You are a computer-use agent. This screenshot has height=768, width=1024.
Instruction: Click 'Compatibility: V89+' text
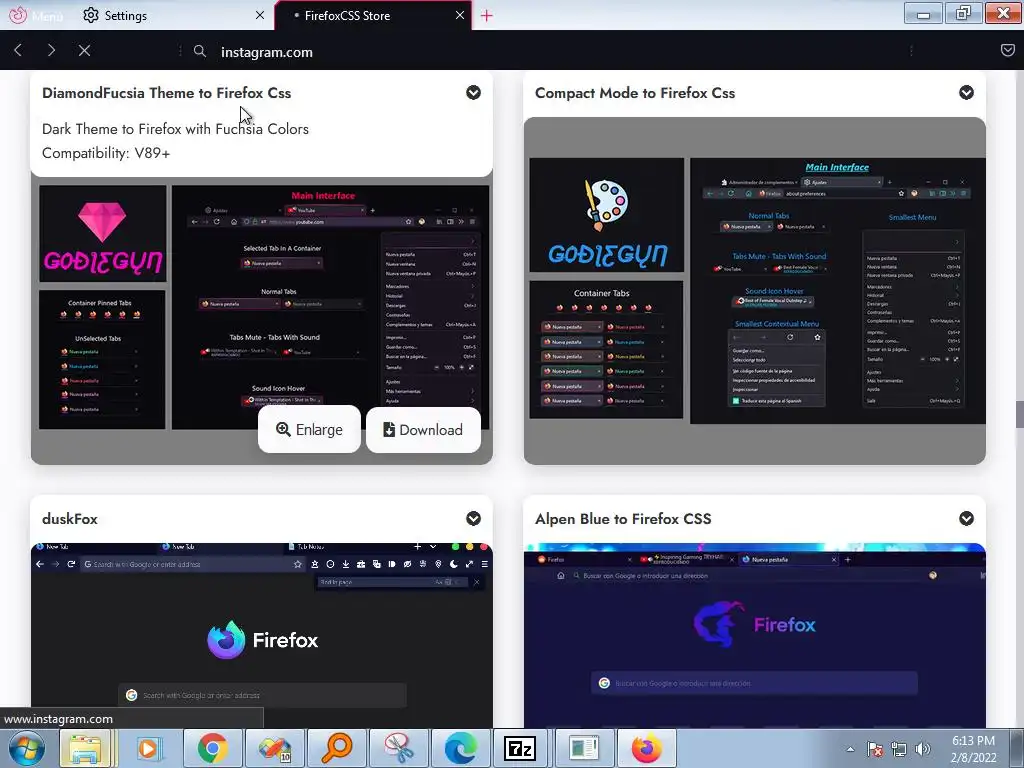(106, 153)
